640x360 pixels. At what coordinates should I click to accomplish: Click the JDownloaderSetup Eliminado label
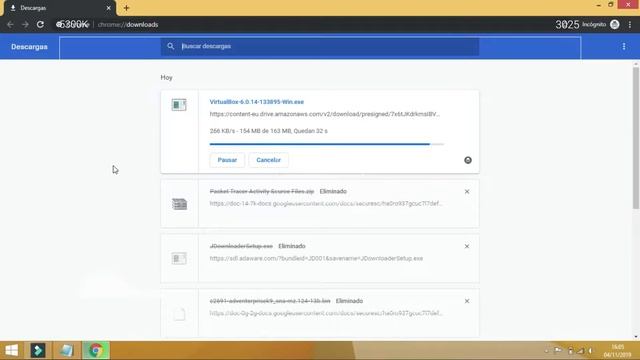pos(292,246)
